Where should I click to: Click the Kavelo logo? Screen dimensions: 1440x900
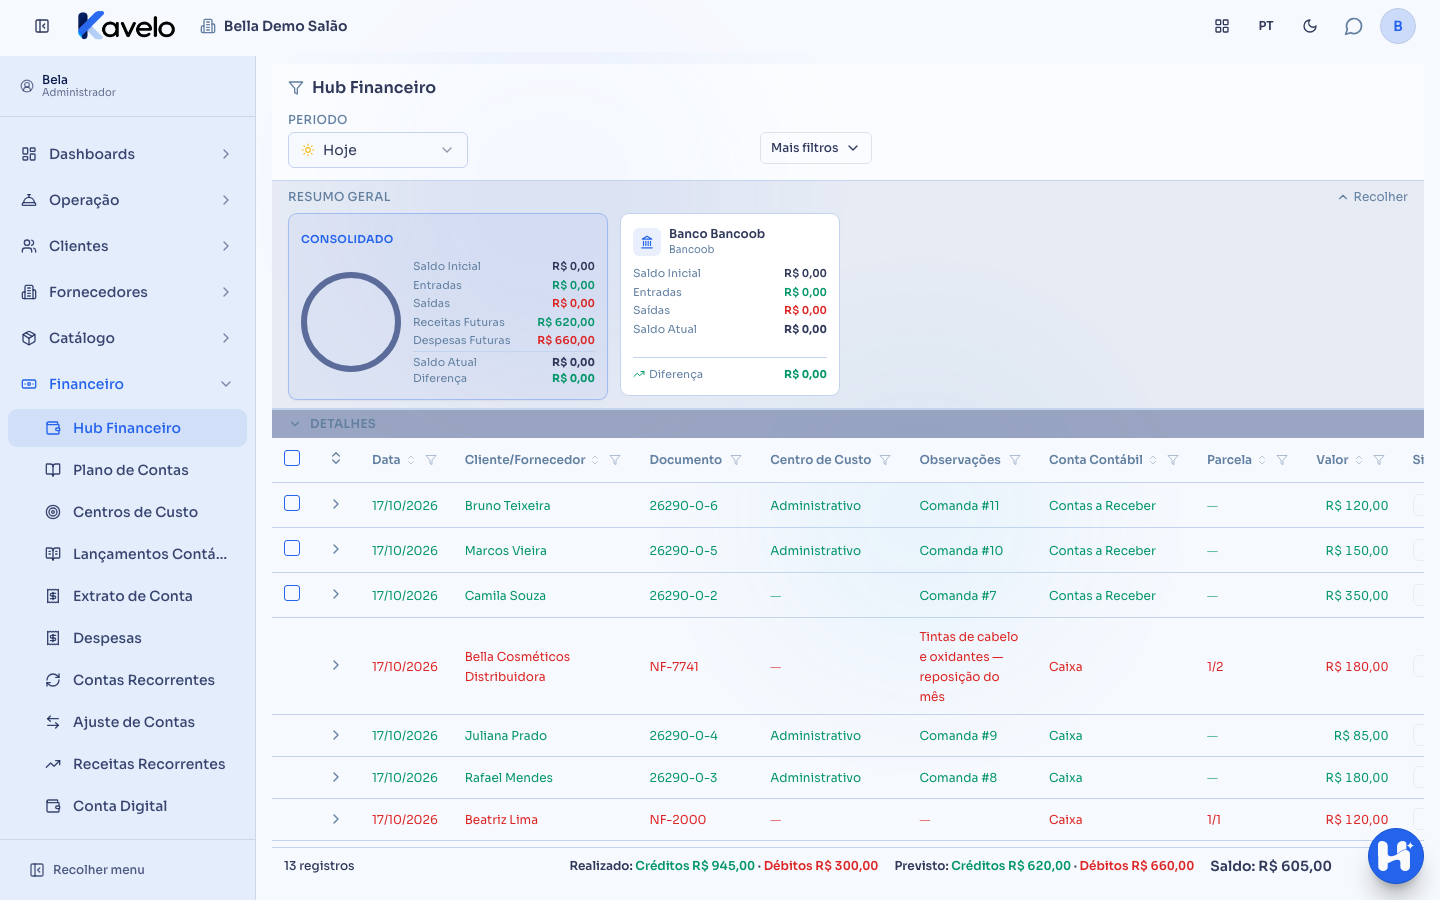[126, 26]
